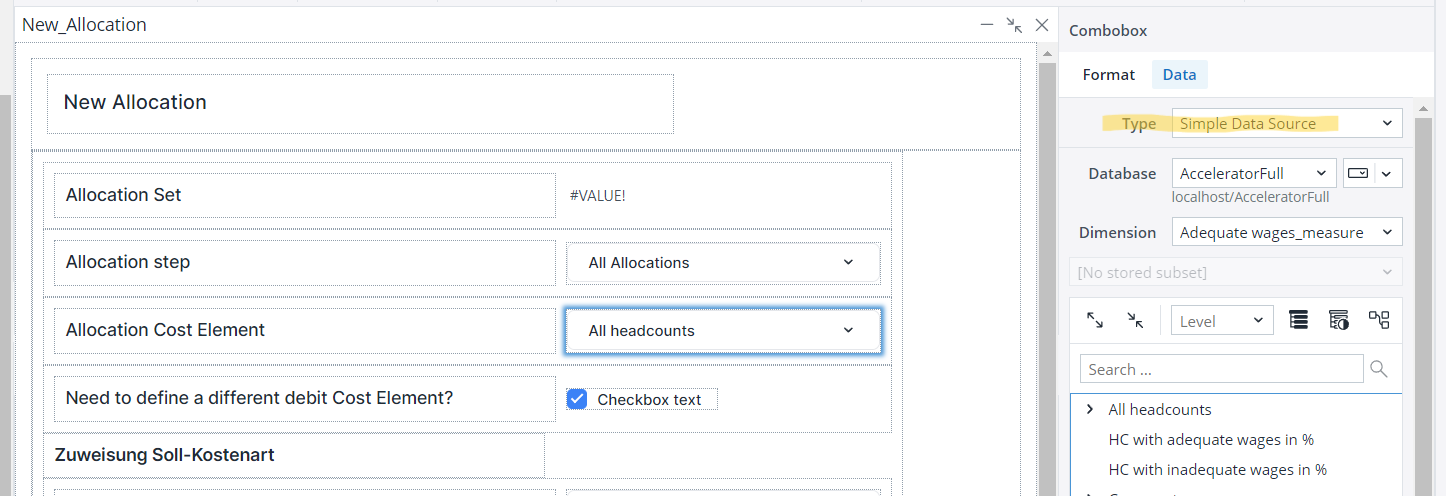Open the All Allocations combobox

coord(723,263)
